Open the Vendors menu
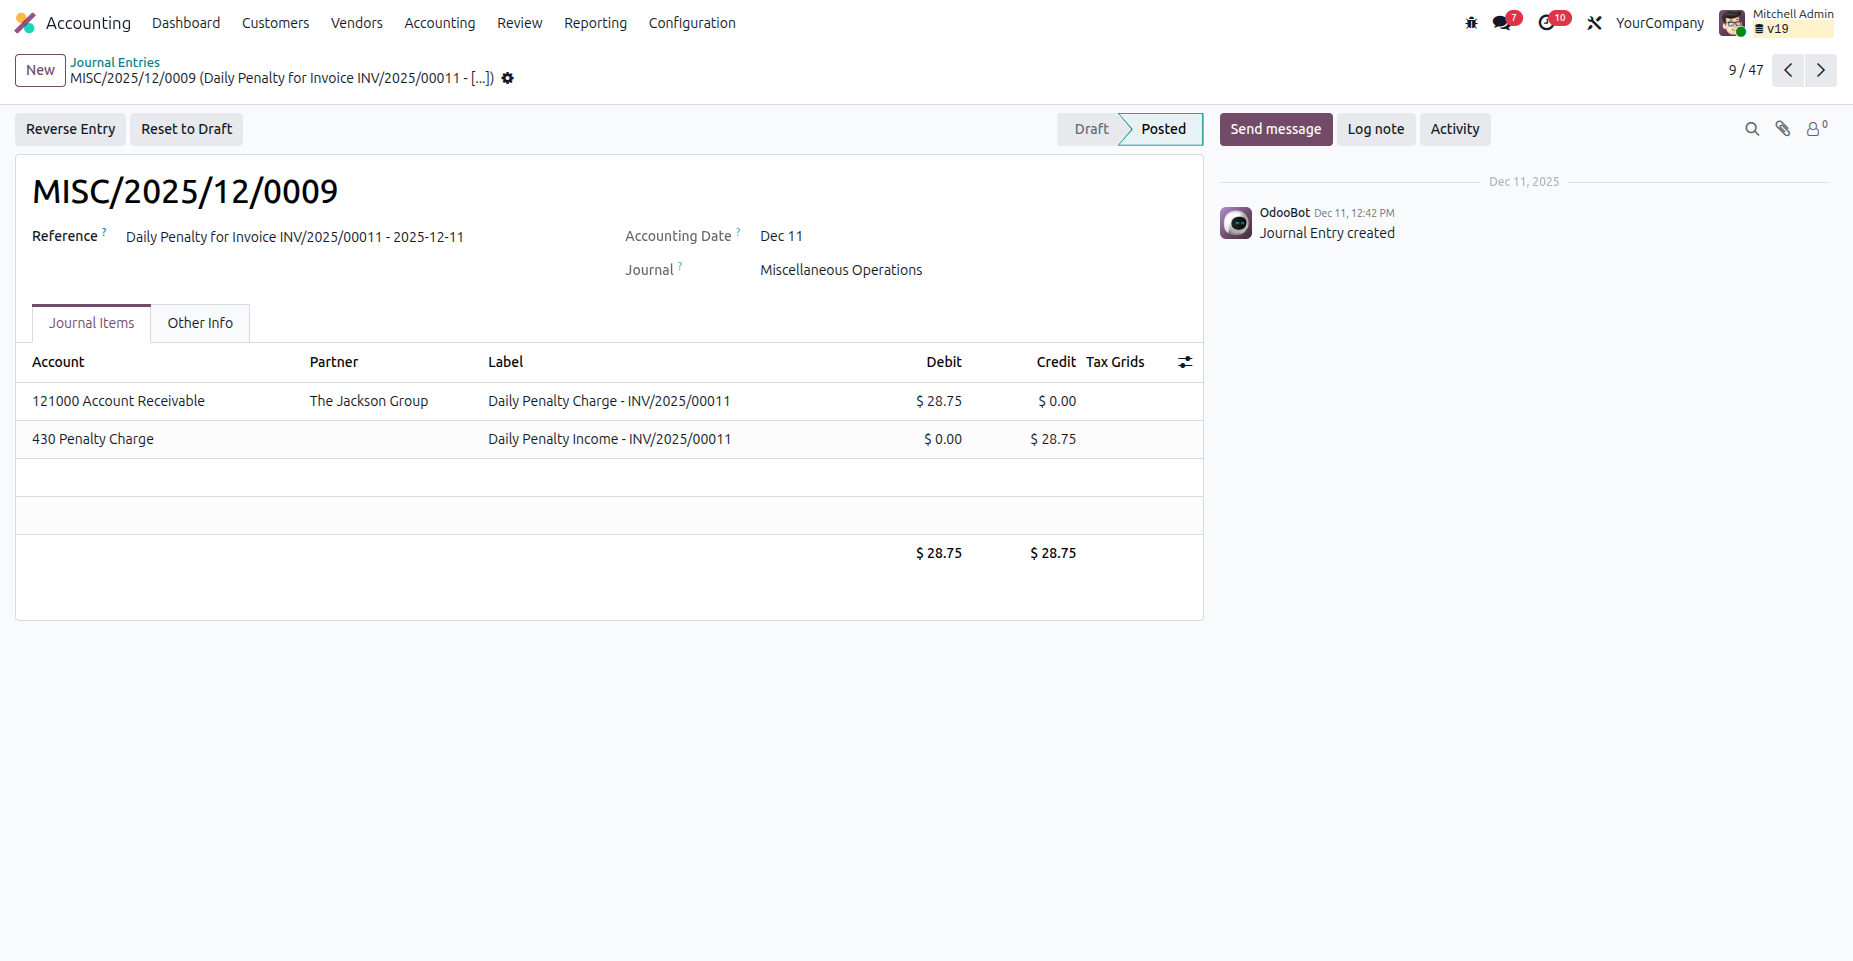This screenshot has width=1853, height=961. tap(357, 23)
